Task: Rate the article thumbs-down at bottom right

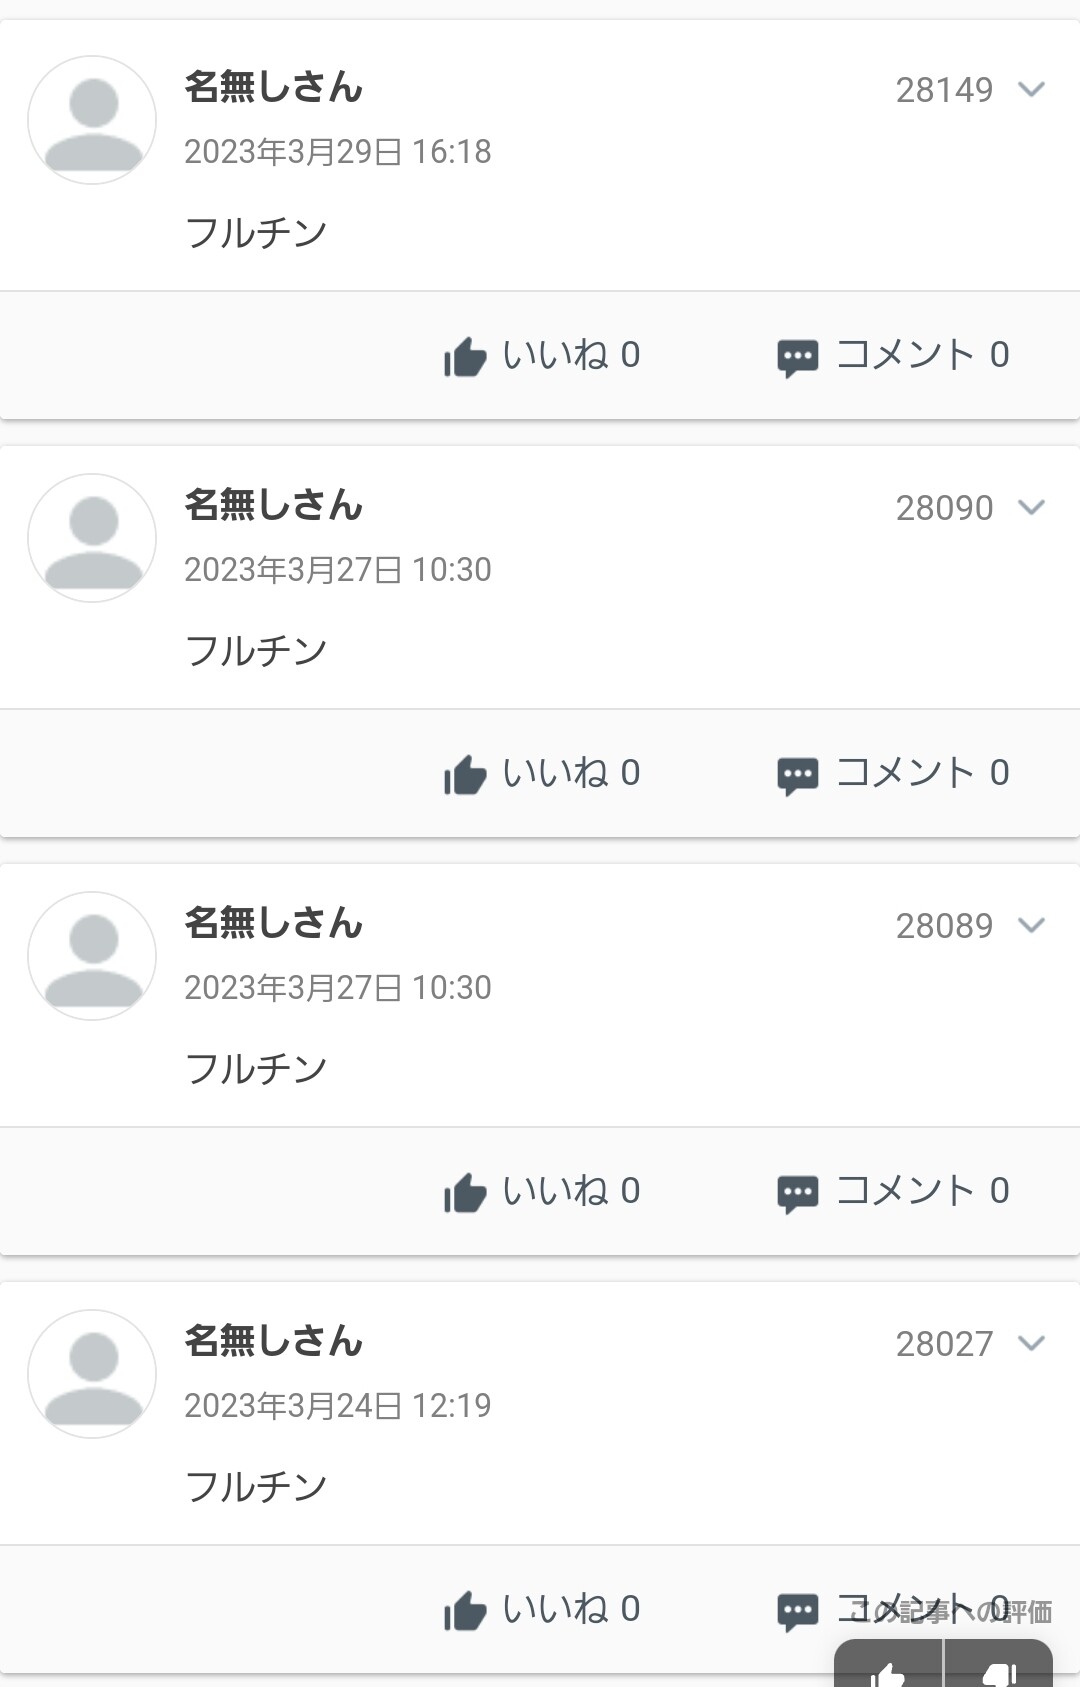Action: (999, 1670)
